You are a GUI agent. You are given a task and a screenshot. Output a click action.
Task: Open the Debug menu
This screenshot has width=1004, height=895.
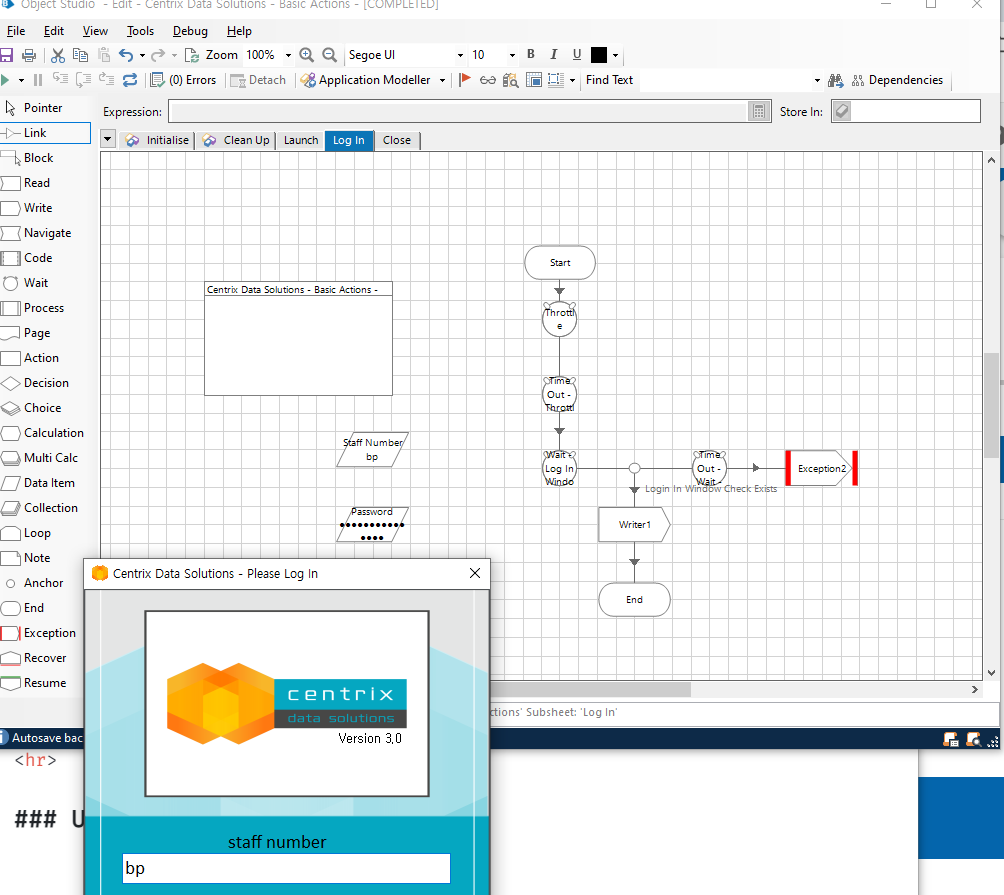pyautogui.click(x=190, y=31)
